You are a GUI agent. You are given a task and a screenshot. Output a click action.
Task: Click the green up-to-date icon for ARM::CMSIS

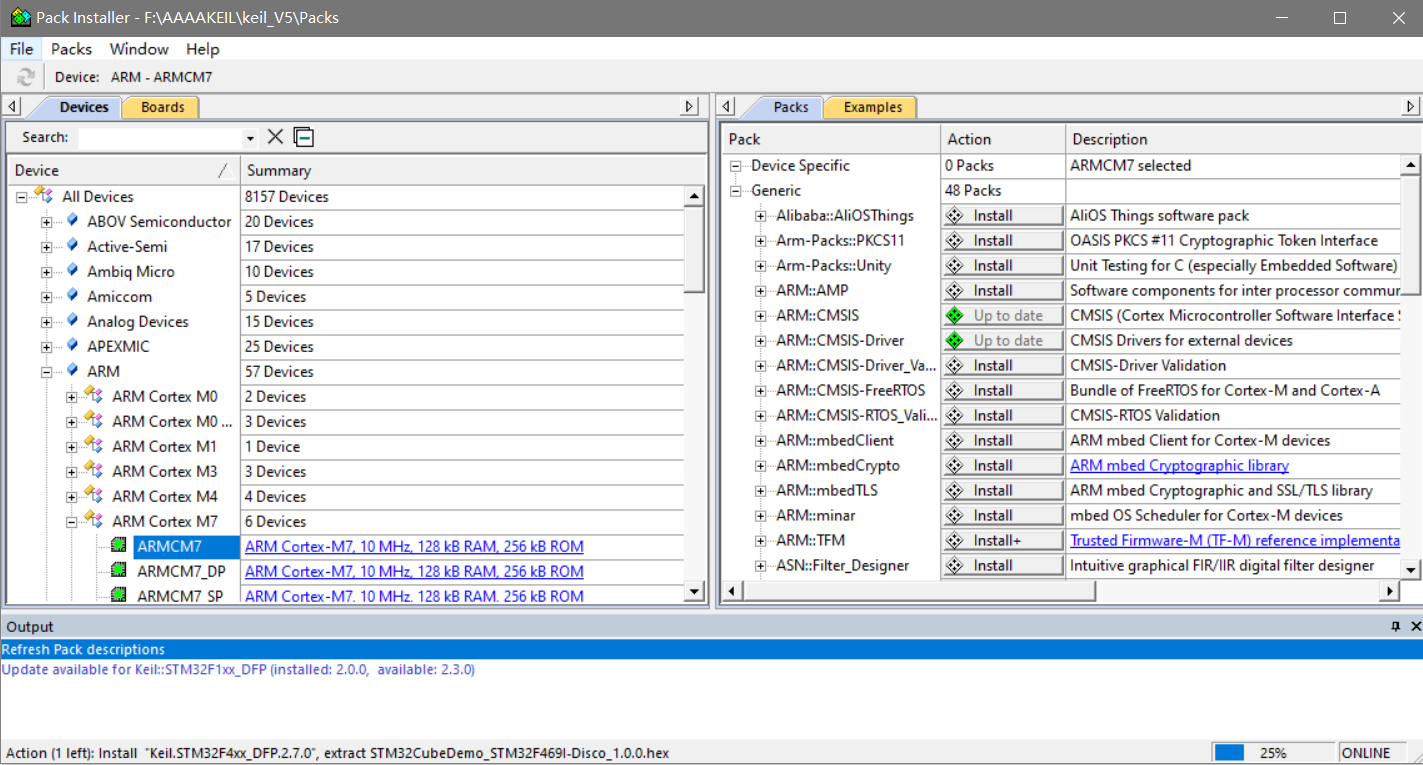click(x=954, y=315)
